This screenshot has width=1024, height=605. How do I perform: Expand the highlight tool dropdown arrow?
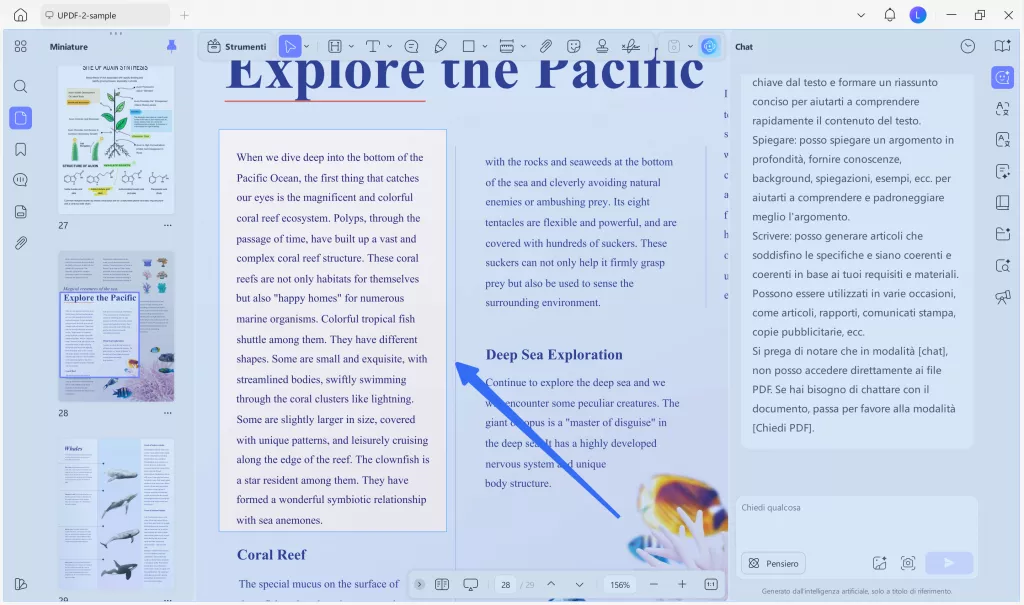pos(351,46)
